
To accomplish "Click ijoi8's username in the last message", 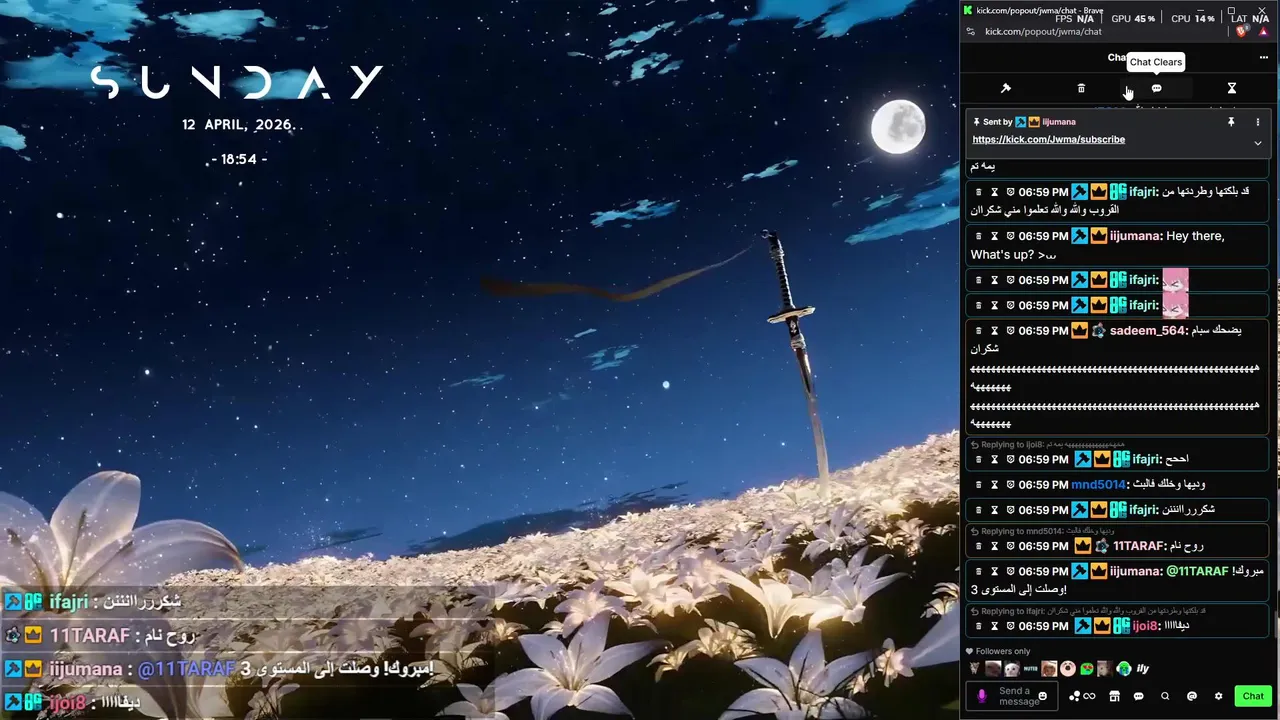I will tap(1145, 626).
